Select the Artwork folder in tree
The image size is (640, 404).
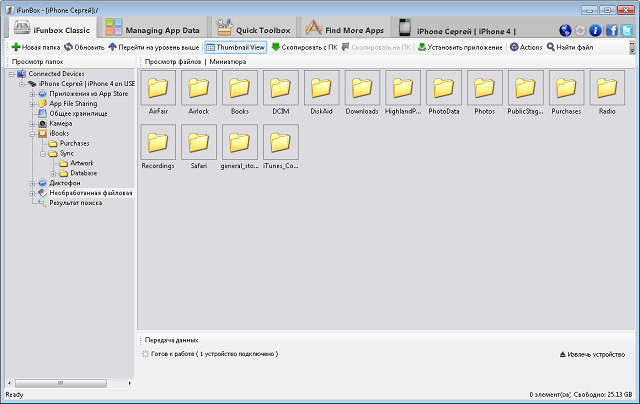point(82,163)
